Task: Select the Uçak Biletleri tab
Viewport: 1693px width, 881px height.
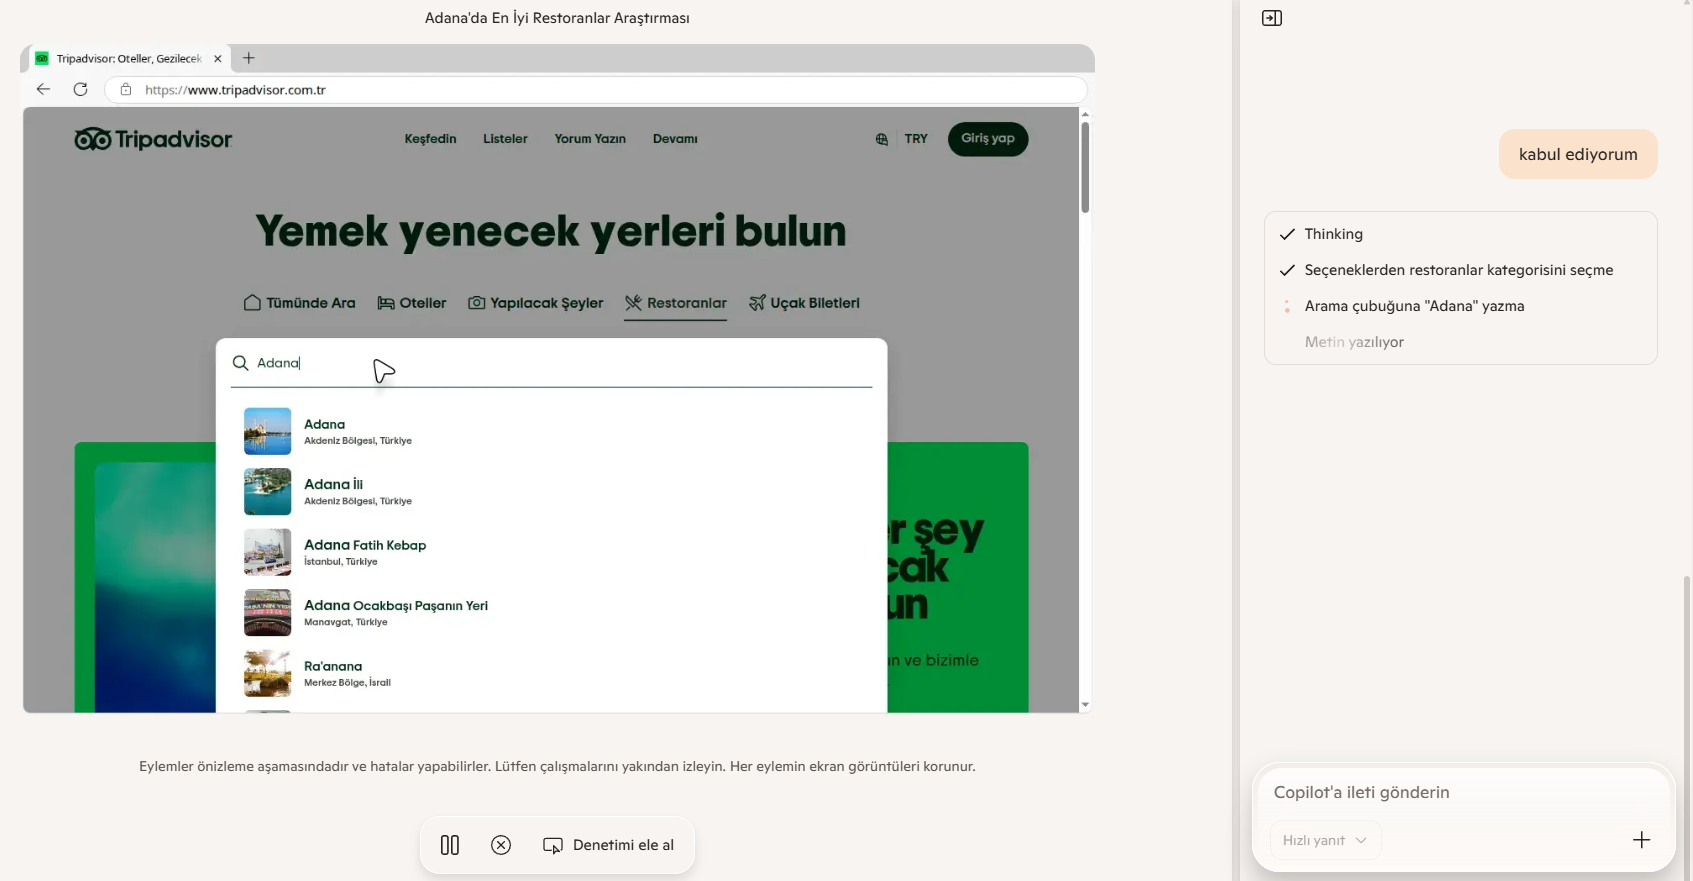Action: (x=805, y=303)
